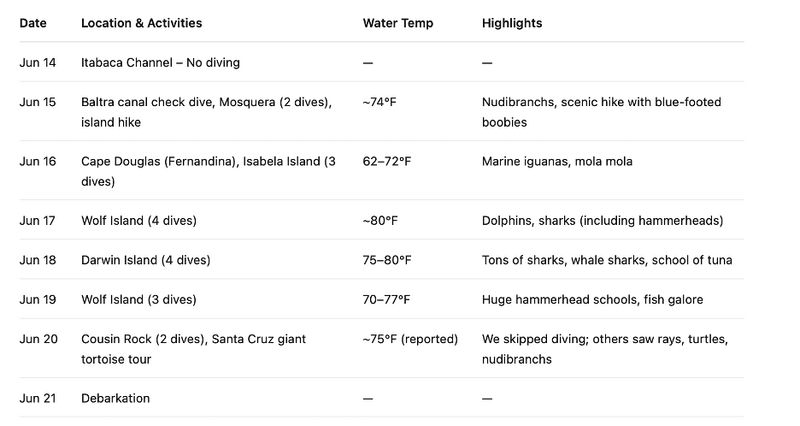Click the ~75°F (reported) cell
This screenshot has height=426, width=800.
click(x=410, y=339)
